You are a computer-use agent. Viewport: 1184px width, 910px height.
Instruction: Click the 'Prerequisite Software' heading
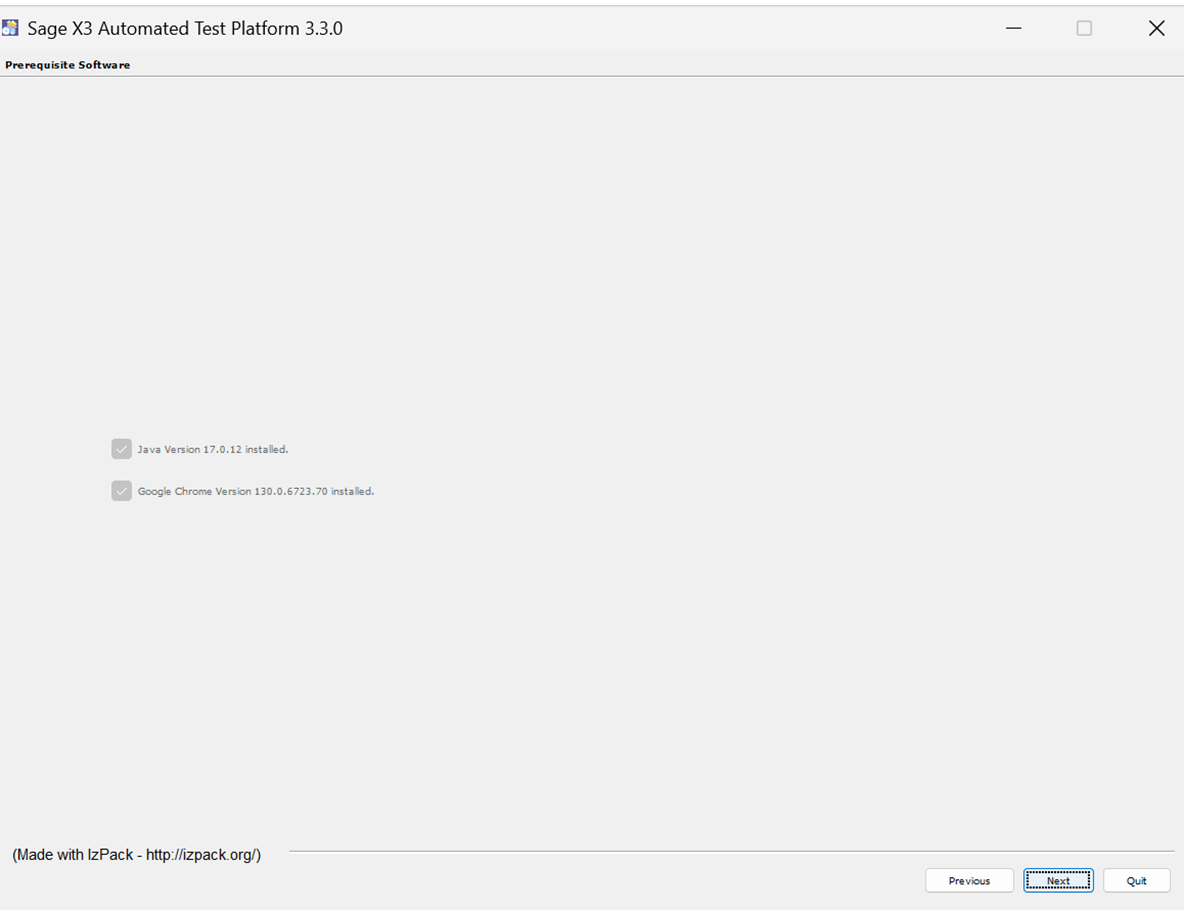point(67,65)
